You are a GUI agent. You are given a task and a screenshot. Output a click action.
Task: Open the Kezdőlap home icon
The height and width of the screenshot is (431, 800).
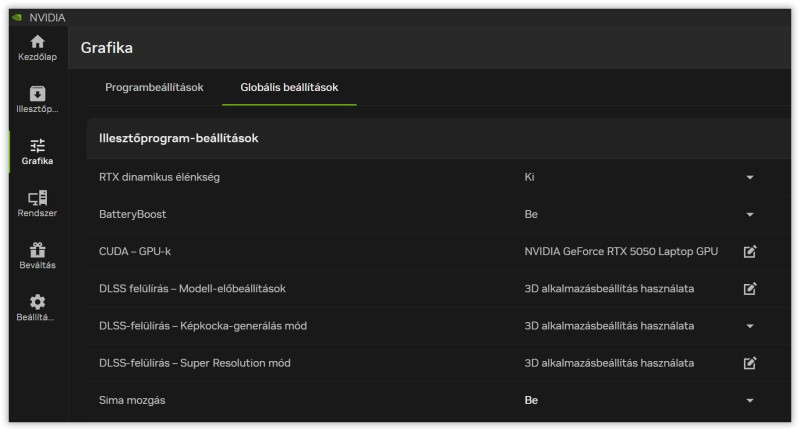(38, 42)
